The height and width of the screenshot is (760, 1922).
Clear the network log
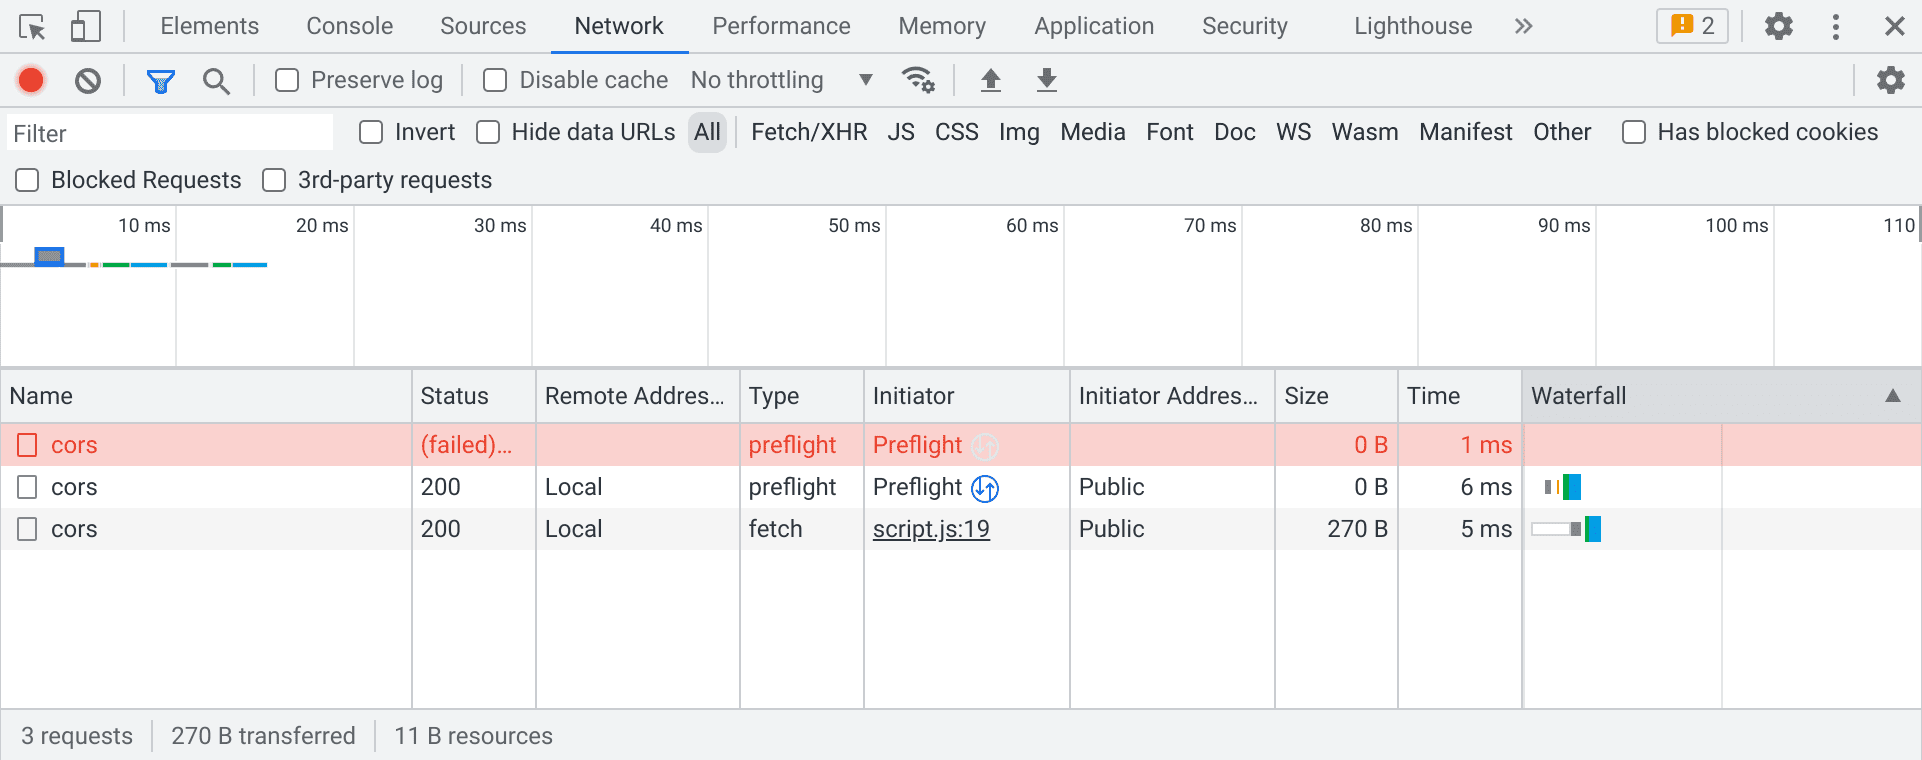point(88,80)
